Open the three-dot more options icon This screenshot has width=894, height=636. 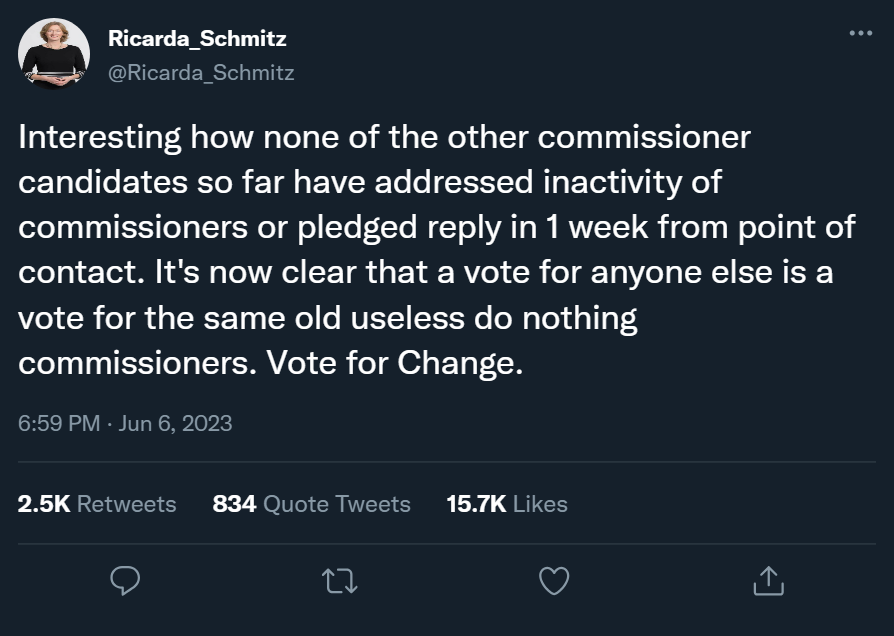[858, 33]
